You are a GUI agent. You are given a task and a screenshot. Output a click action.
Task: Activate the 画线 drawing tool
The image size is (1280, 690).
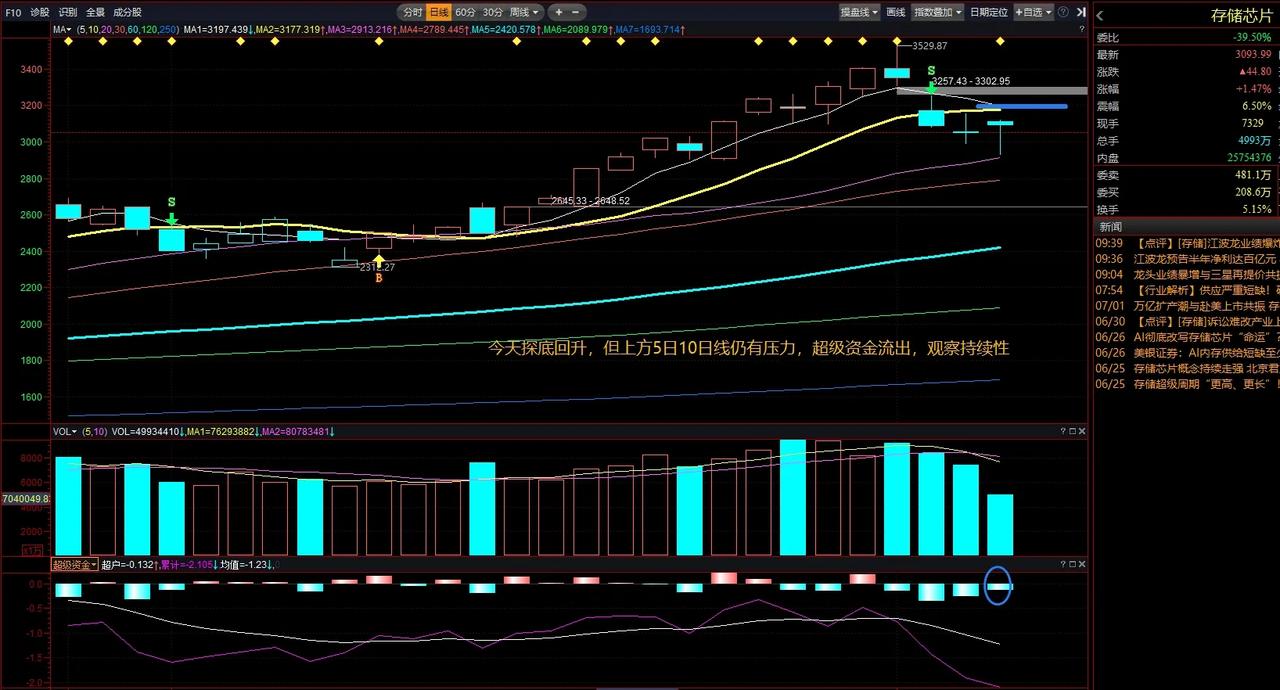click(x=896, y=12)
